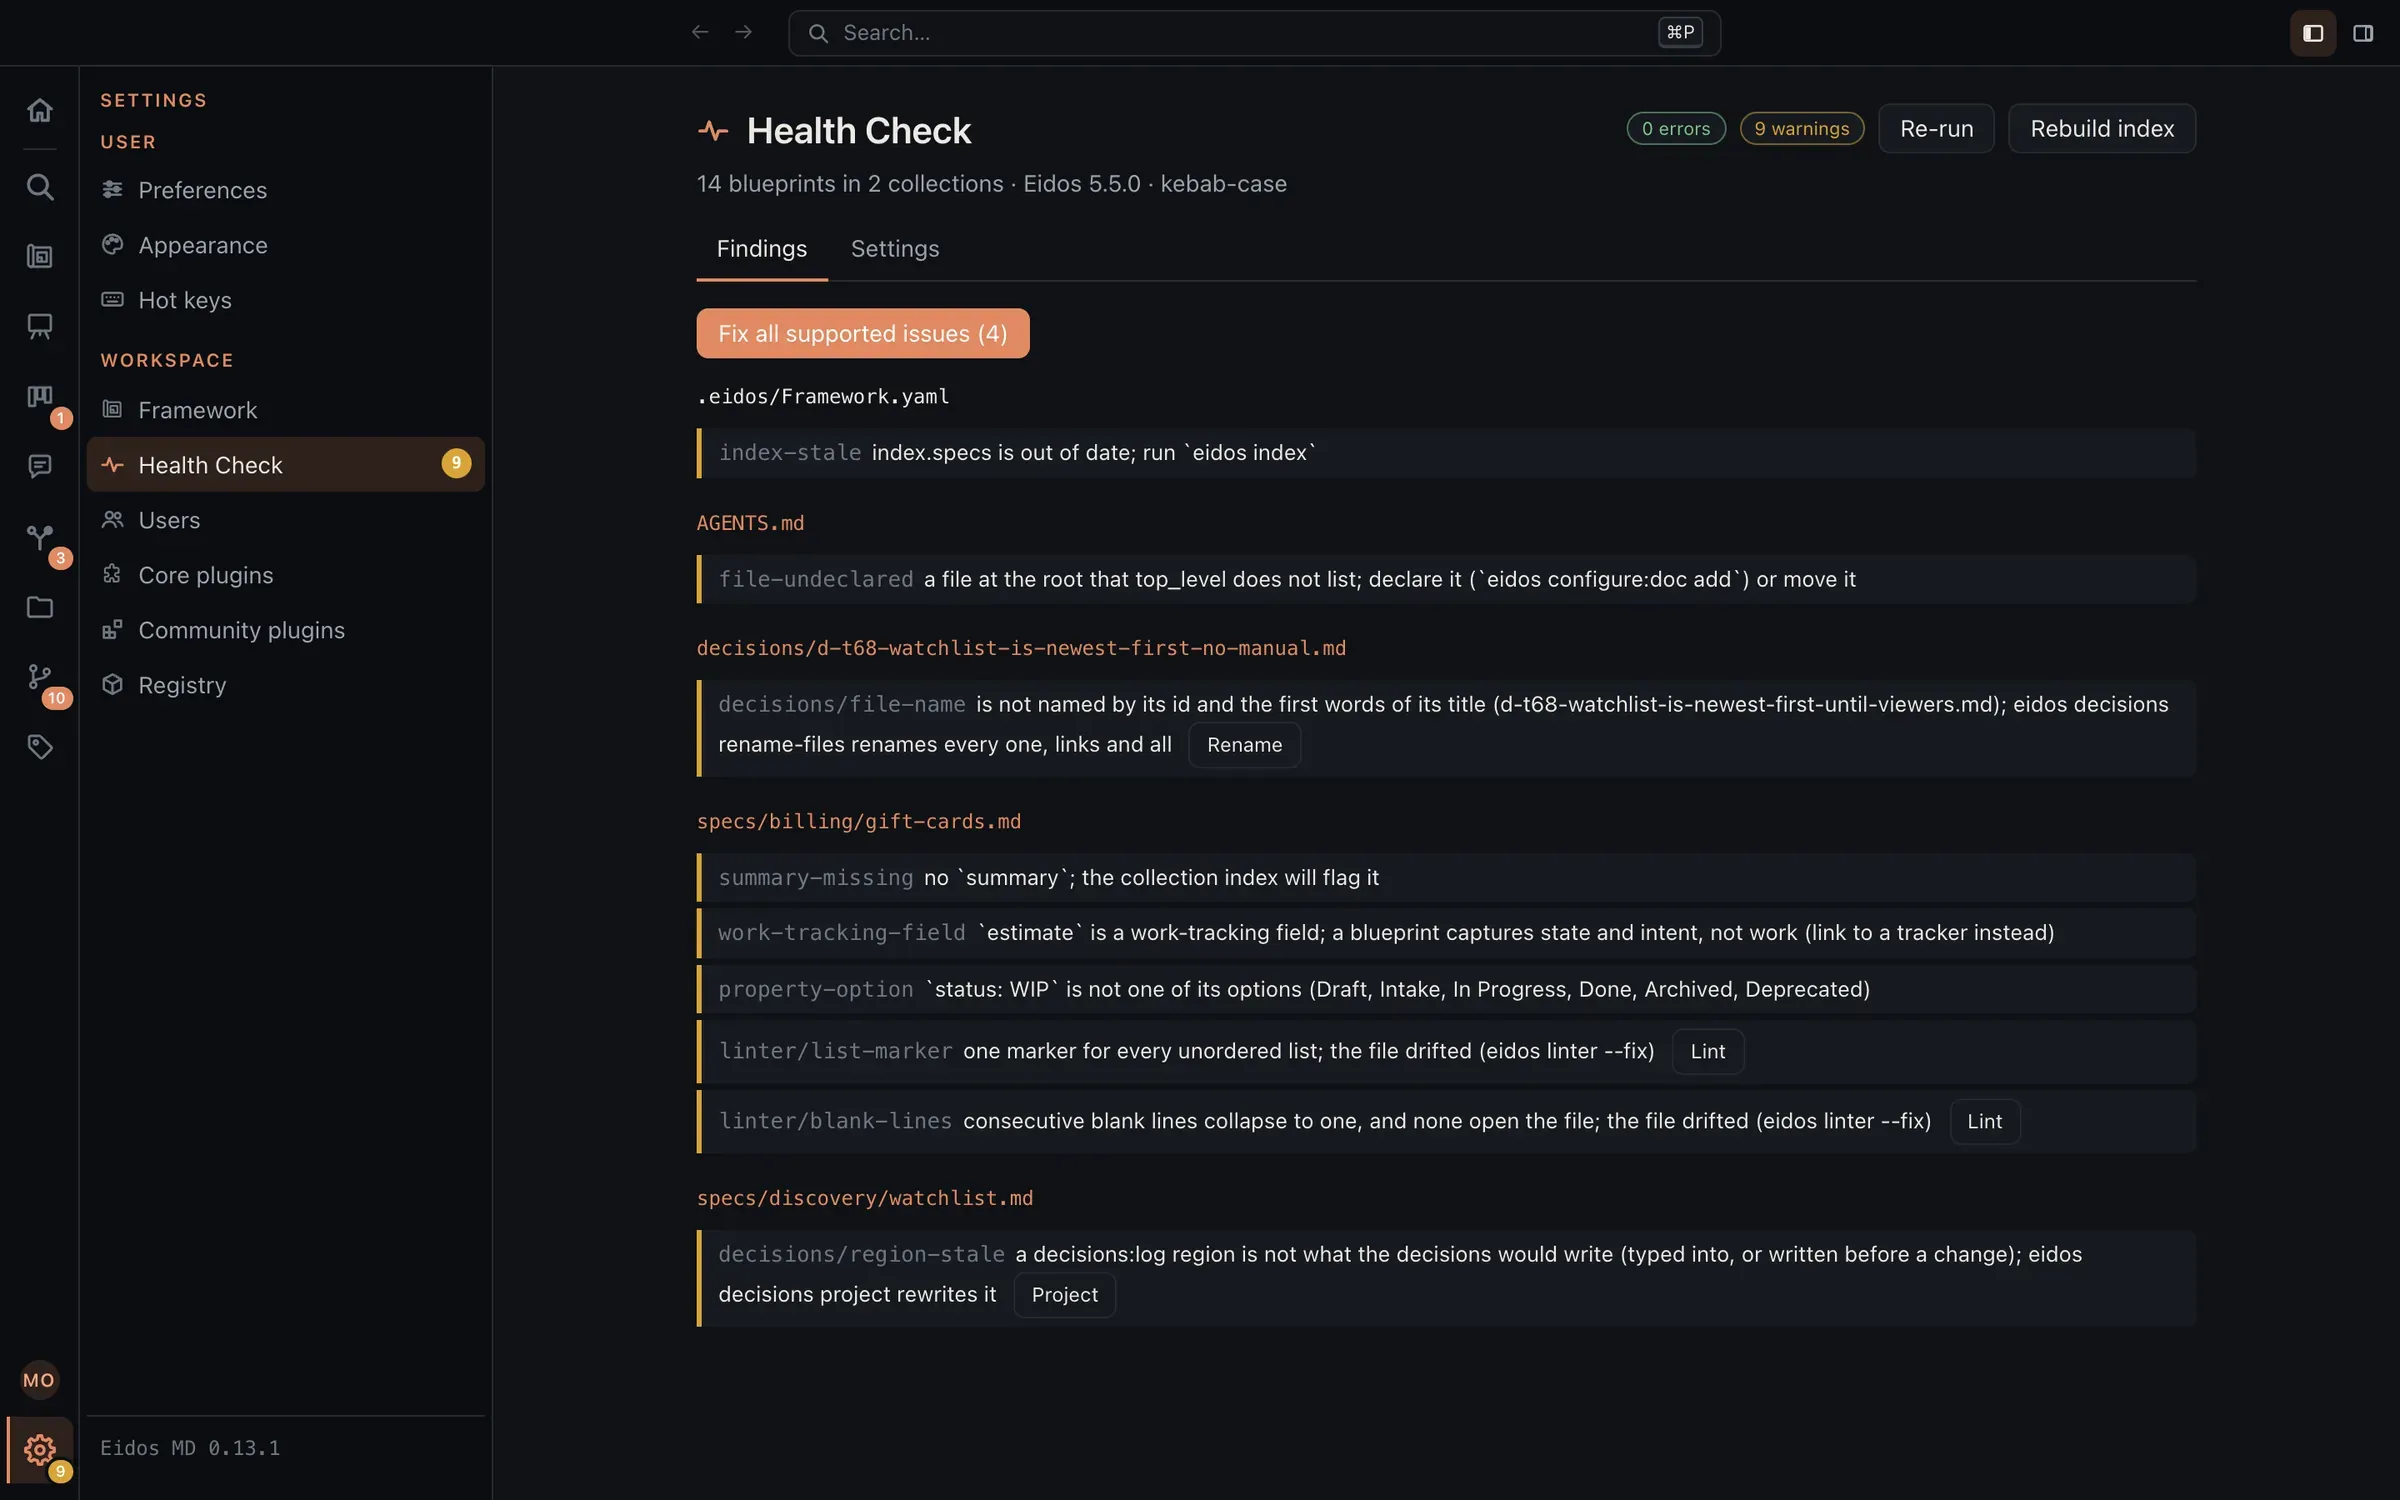Open the presentation board icon in rail

pyautogui.click(x=39, y=326)
